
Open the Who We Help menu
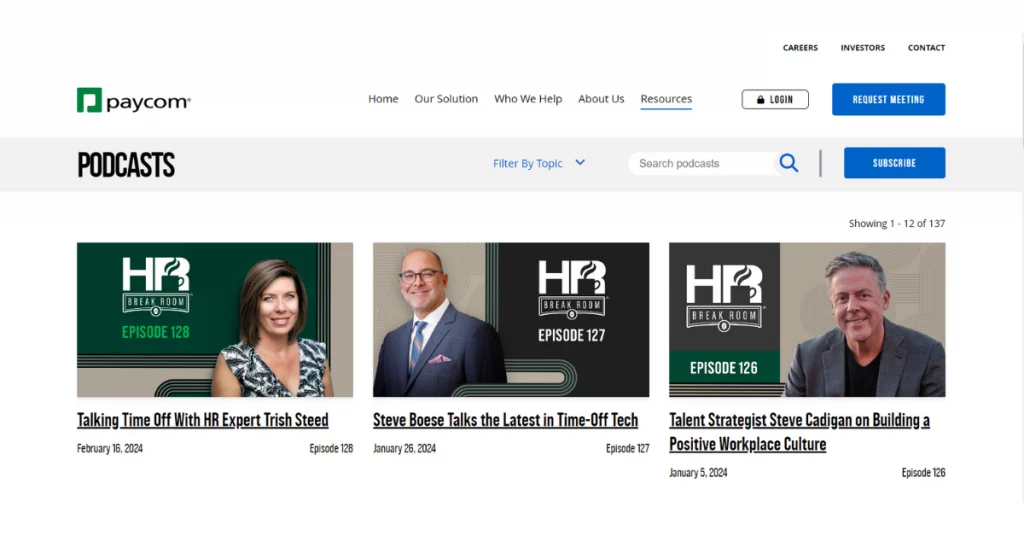tap(528, 99)
